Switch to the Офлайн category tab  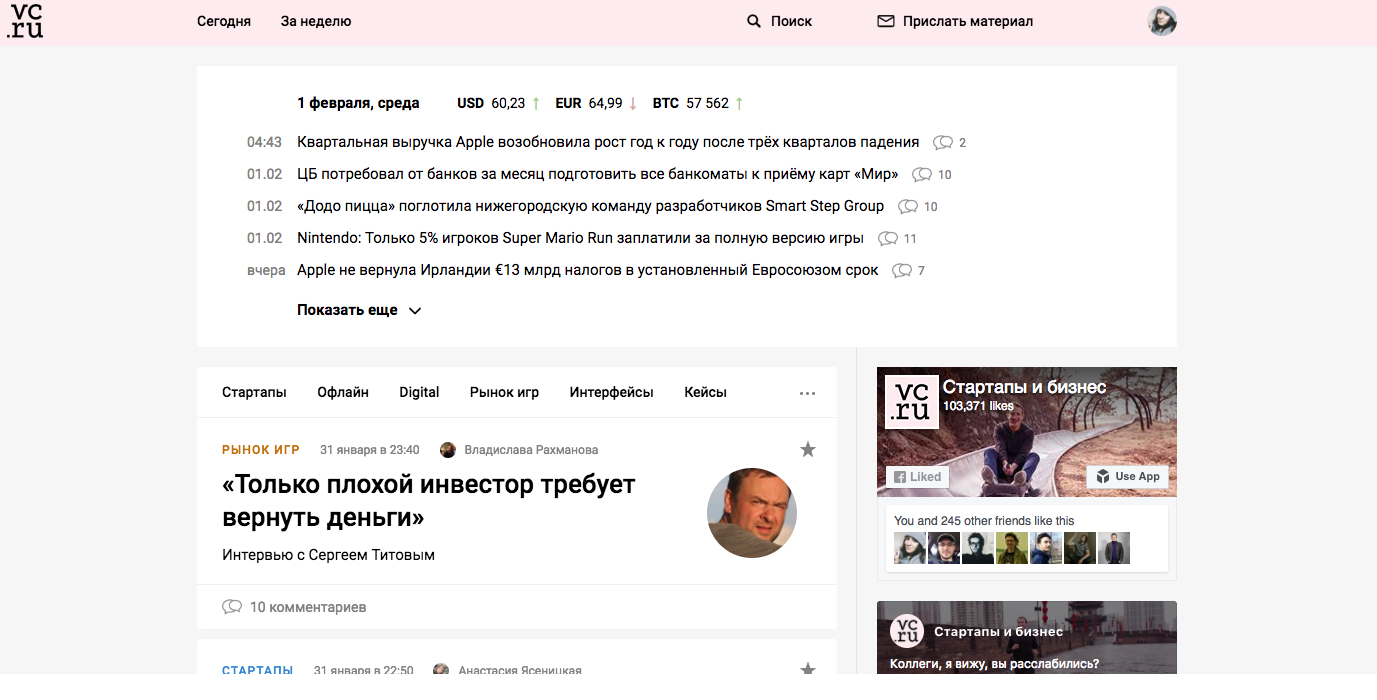point(343,392)
